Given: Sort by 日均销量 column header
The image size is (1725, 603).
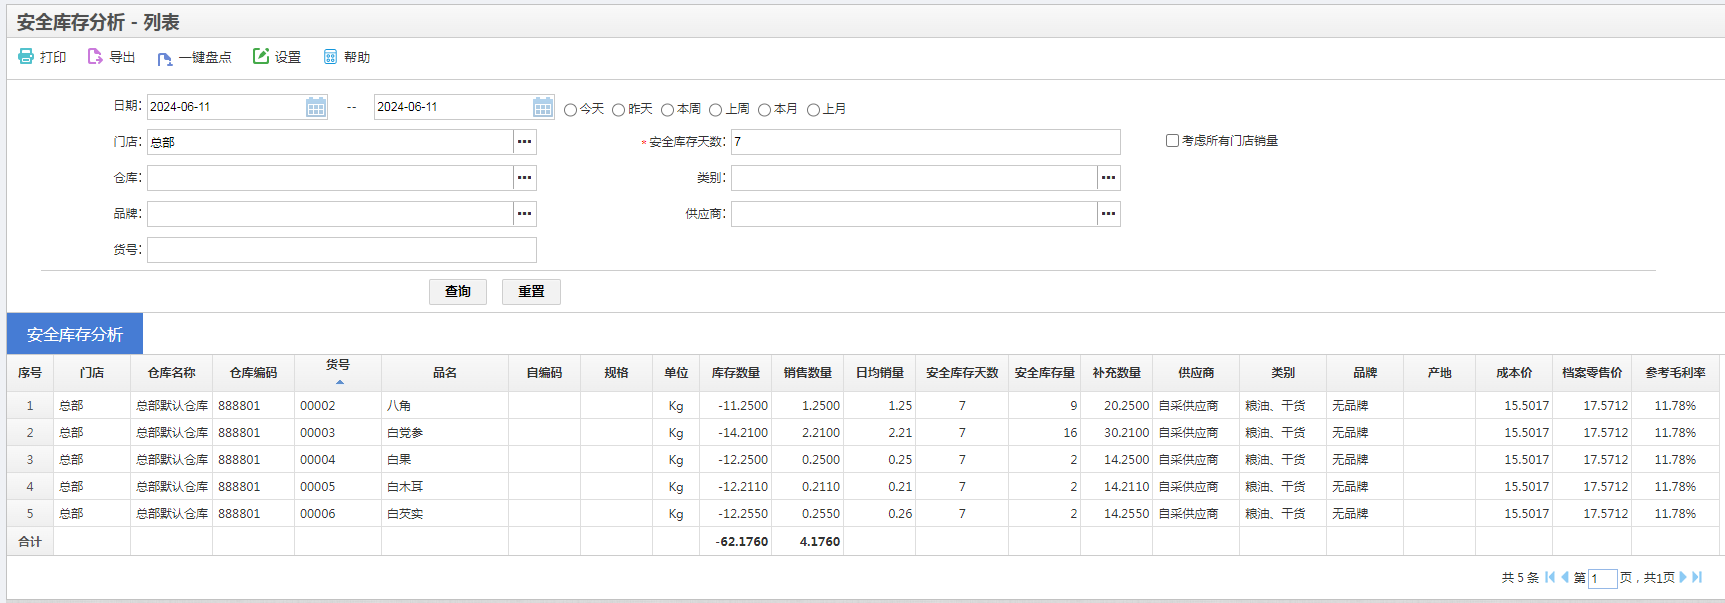Looking at the screenshot, I should [x=880, y=373].
